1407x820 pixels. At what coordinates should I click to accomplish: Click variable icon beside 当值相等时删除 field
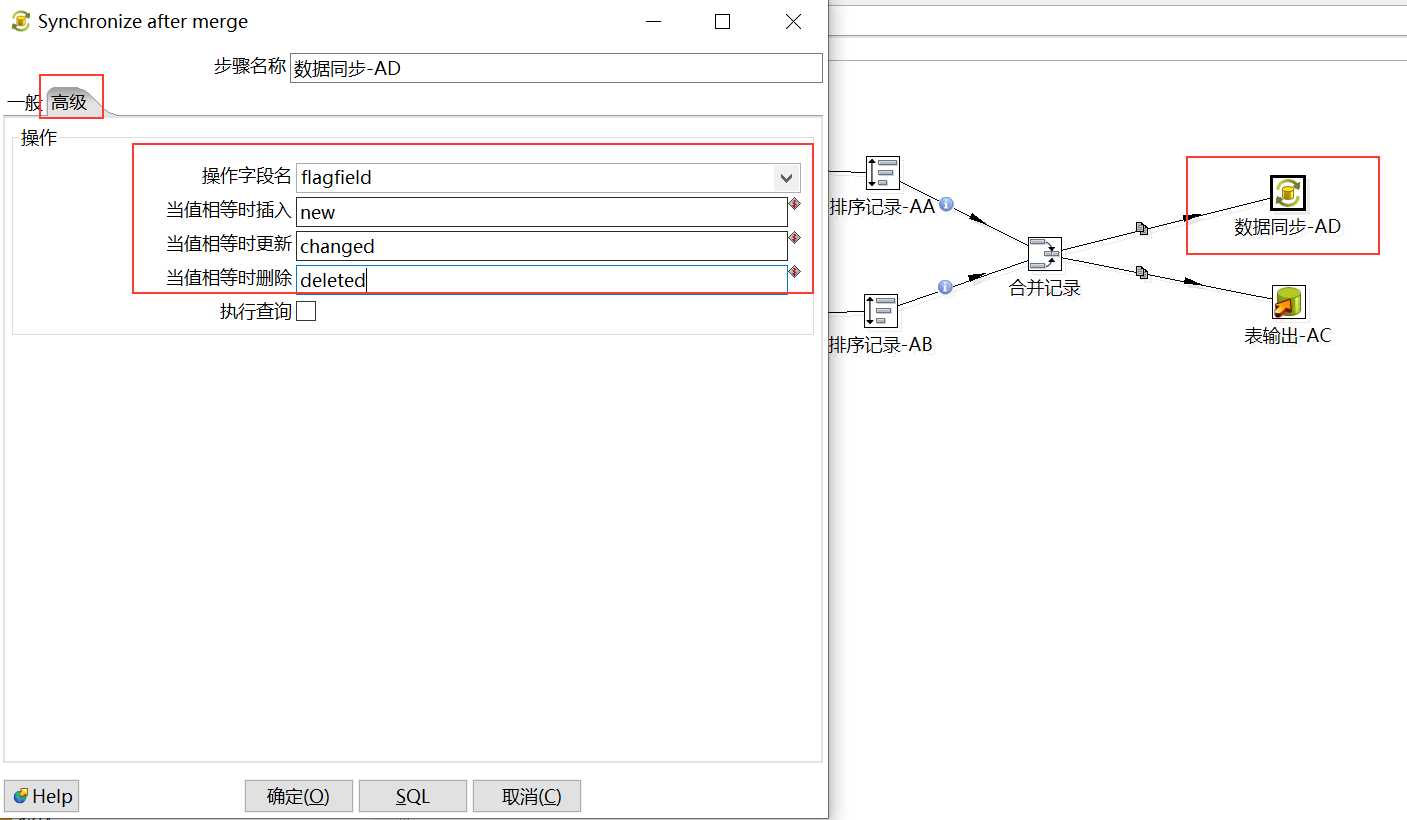(795, 272)
